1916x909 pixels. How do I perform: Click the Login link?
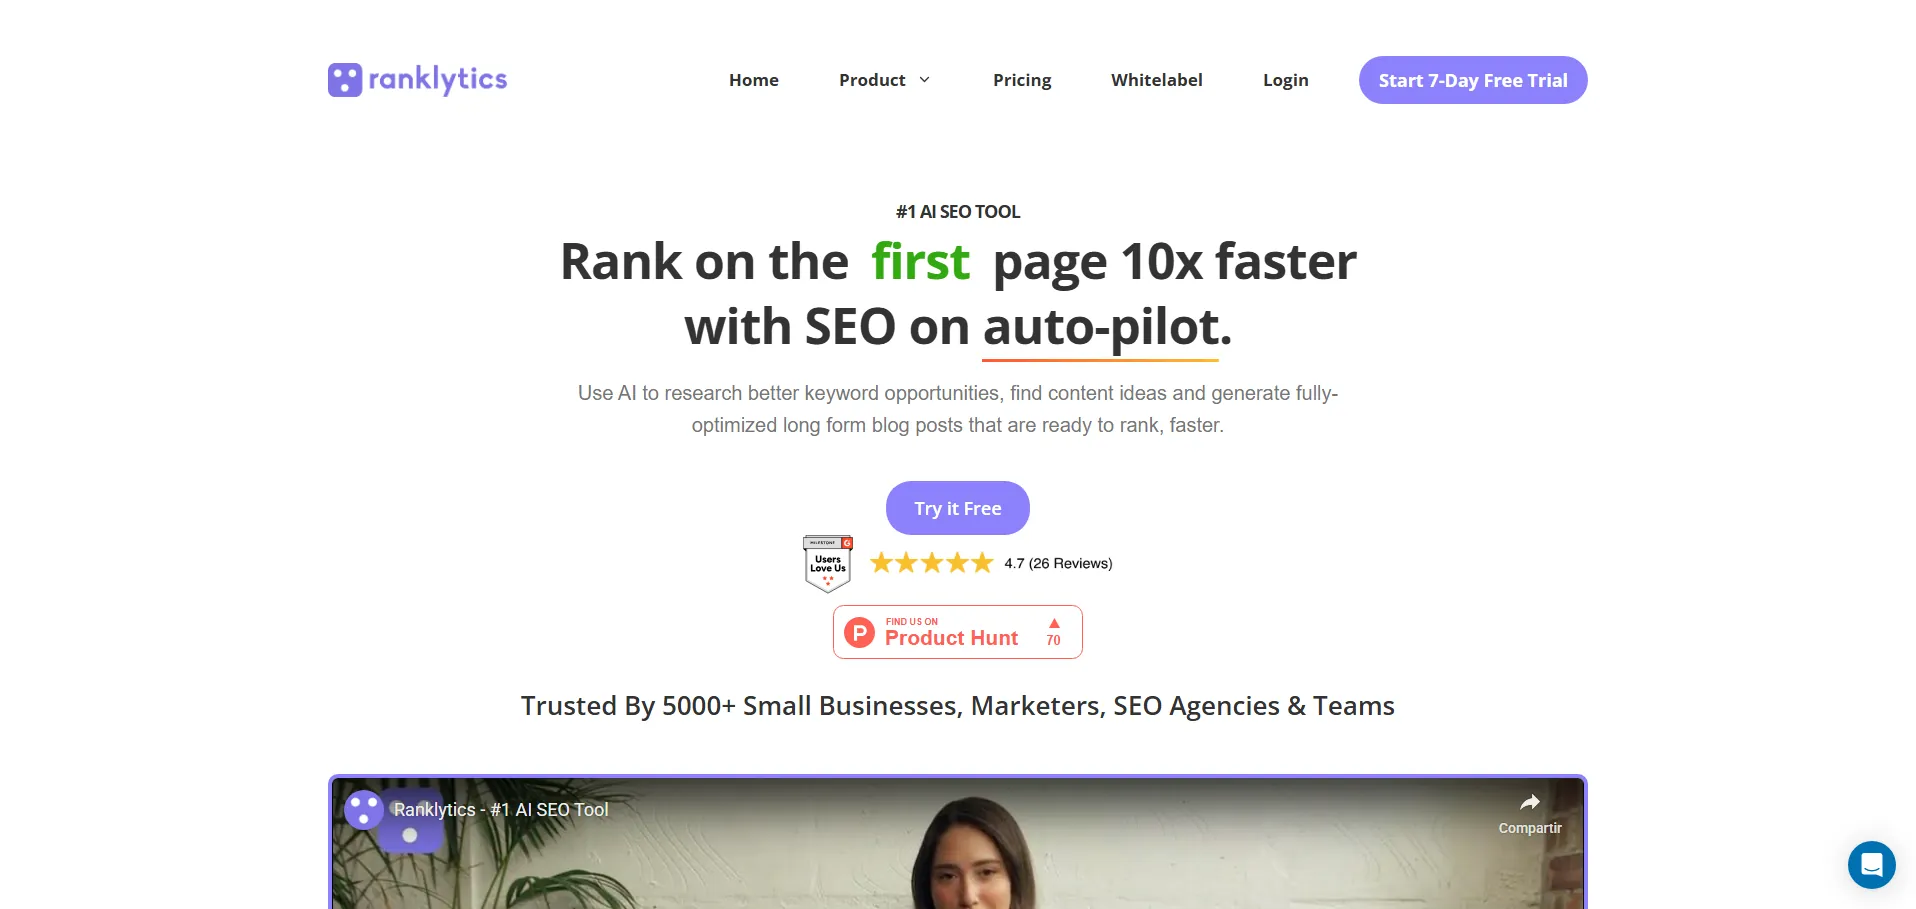(x=1285, y=80)
